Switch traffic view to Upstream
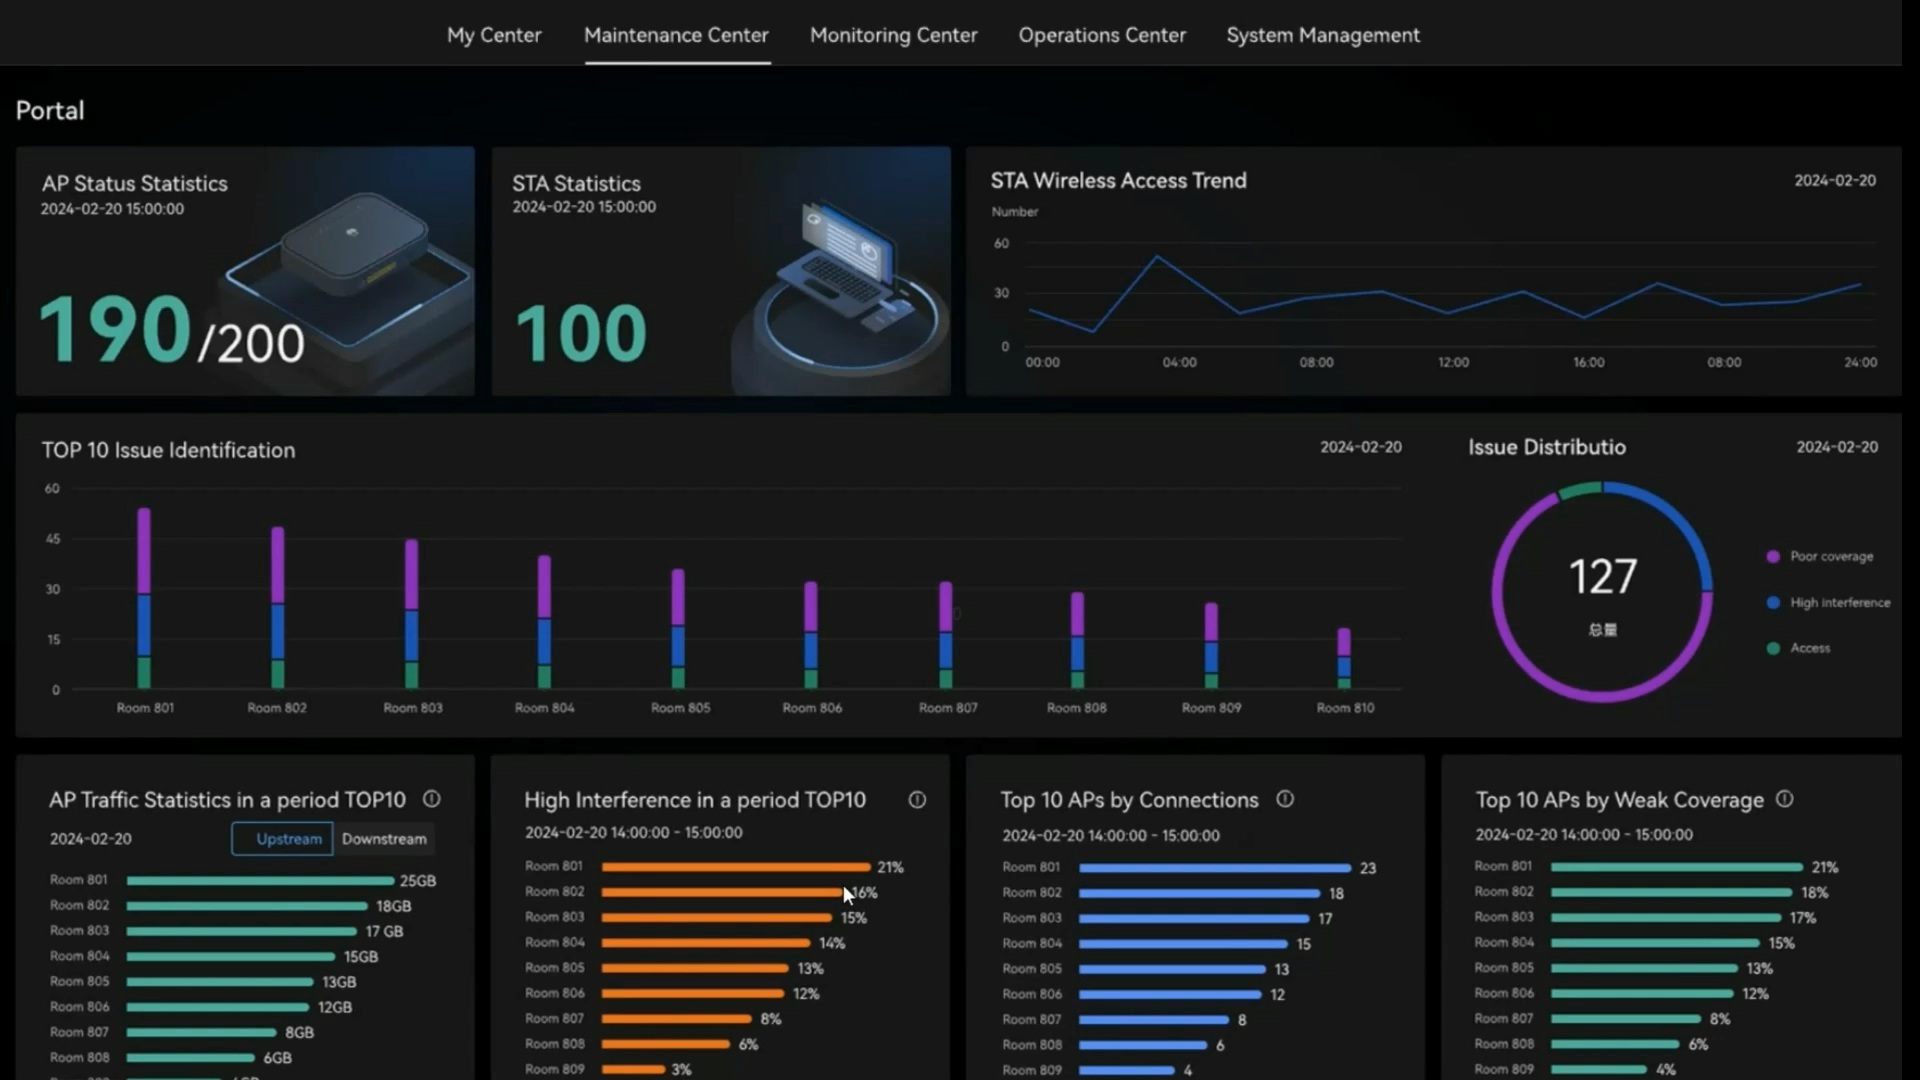The width and height of the screenshot is (1920, 1080). (x=288, y=839)
